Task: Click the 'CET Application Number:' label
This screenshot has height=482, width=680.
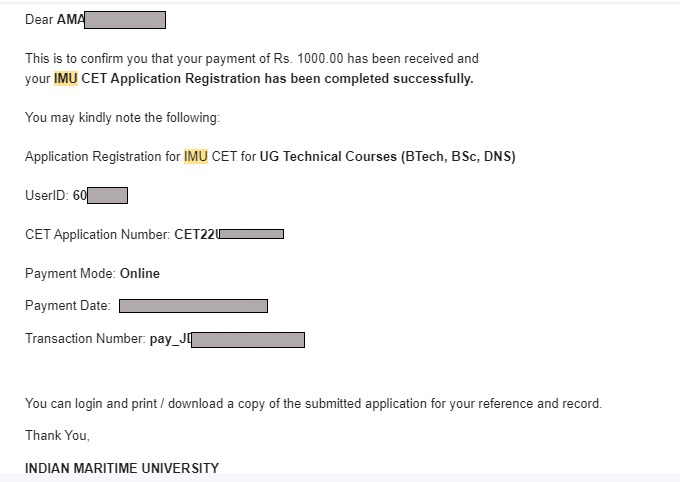Action: click(98, 234)
